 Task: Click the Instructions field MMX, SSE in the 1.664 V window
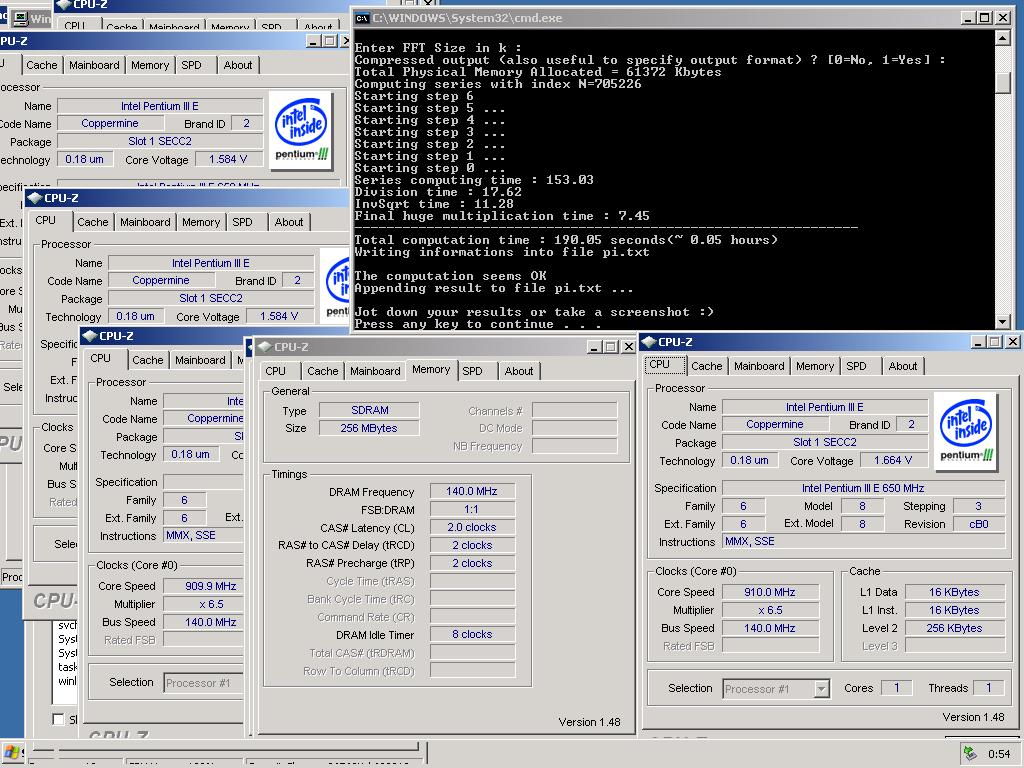coord(863,541)
